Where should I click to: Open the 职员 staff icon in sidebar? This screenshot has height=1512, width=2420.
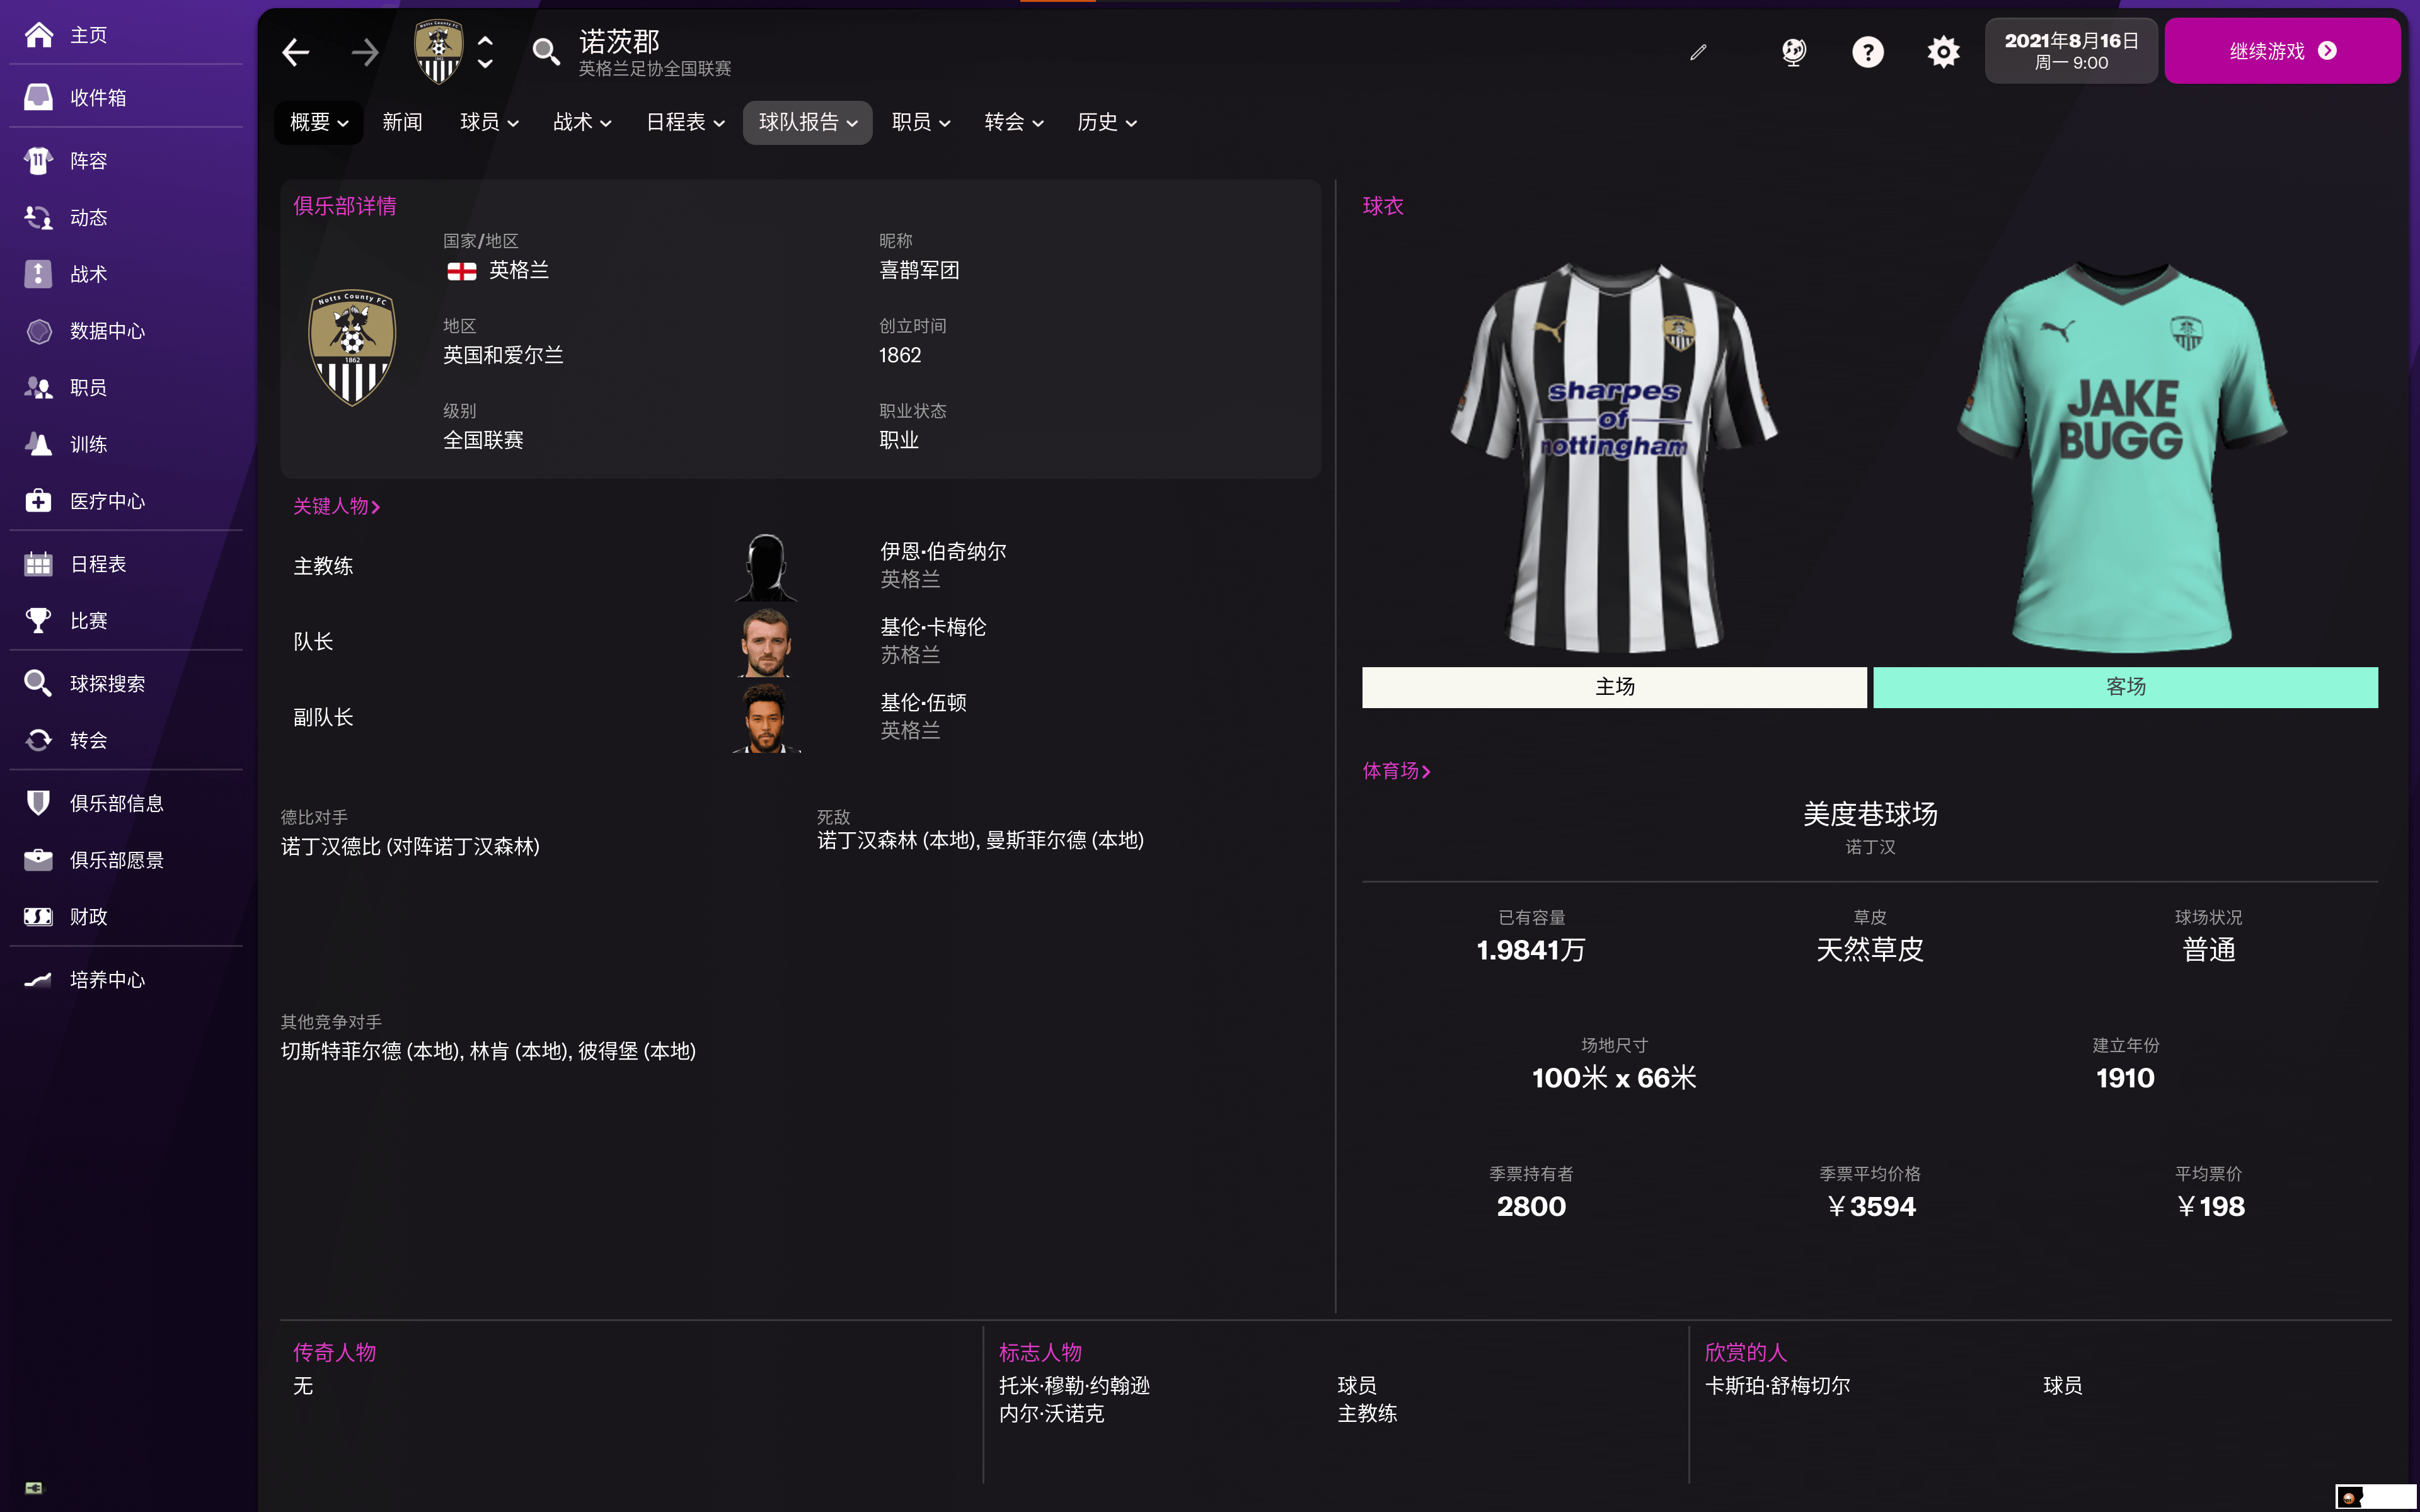click(x=38, y=387)
